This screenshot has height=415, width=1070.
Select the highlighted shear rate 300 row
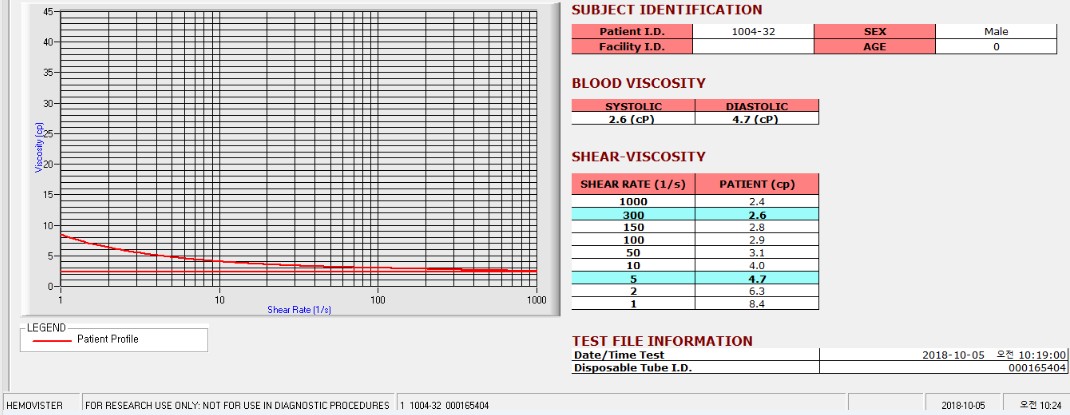[695, 214]
